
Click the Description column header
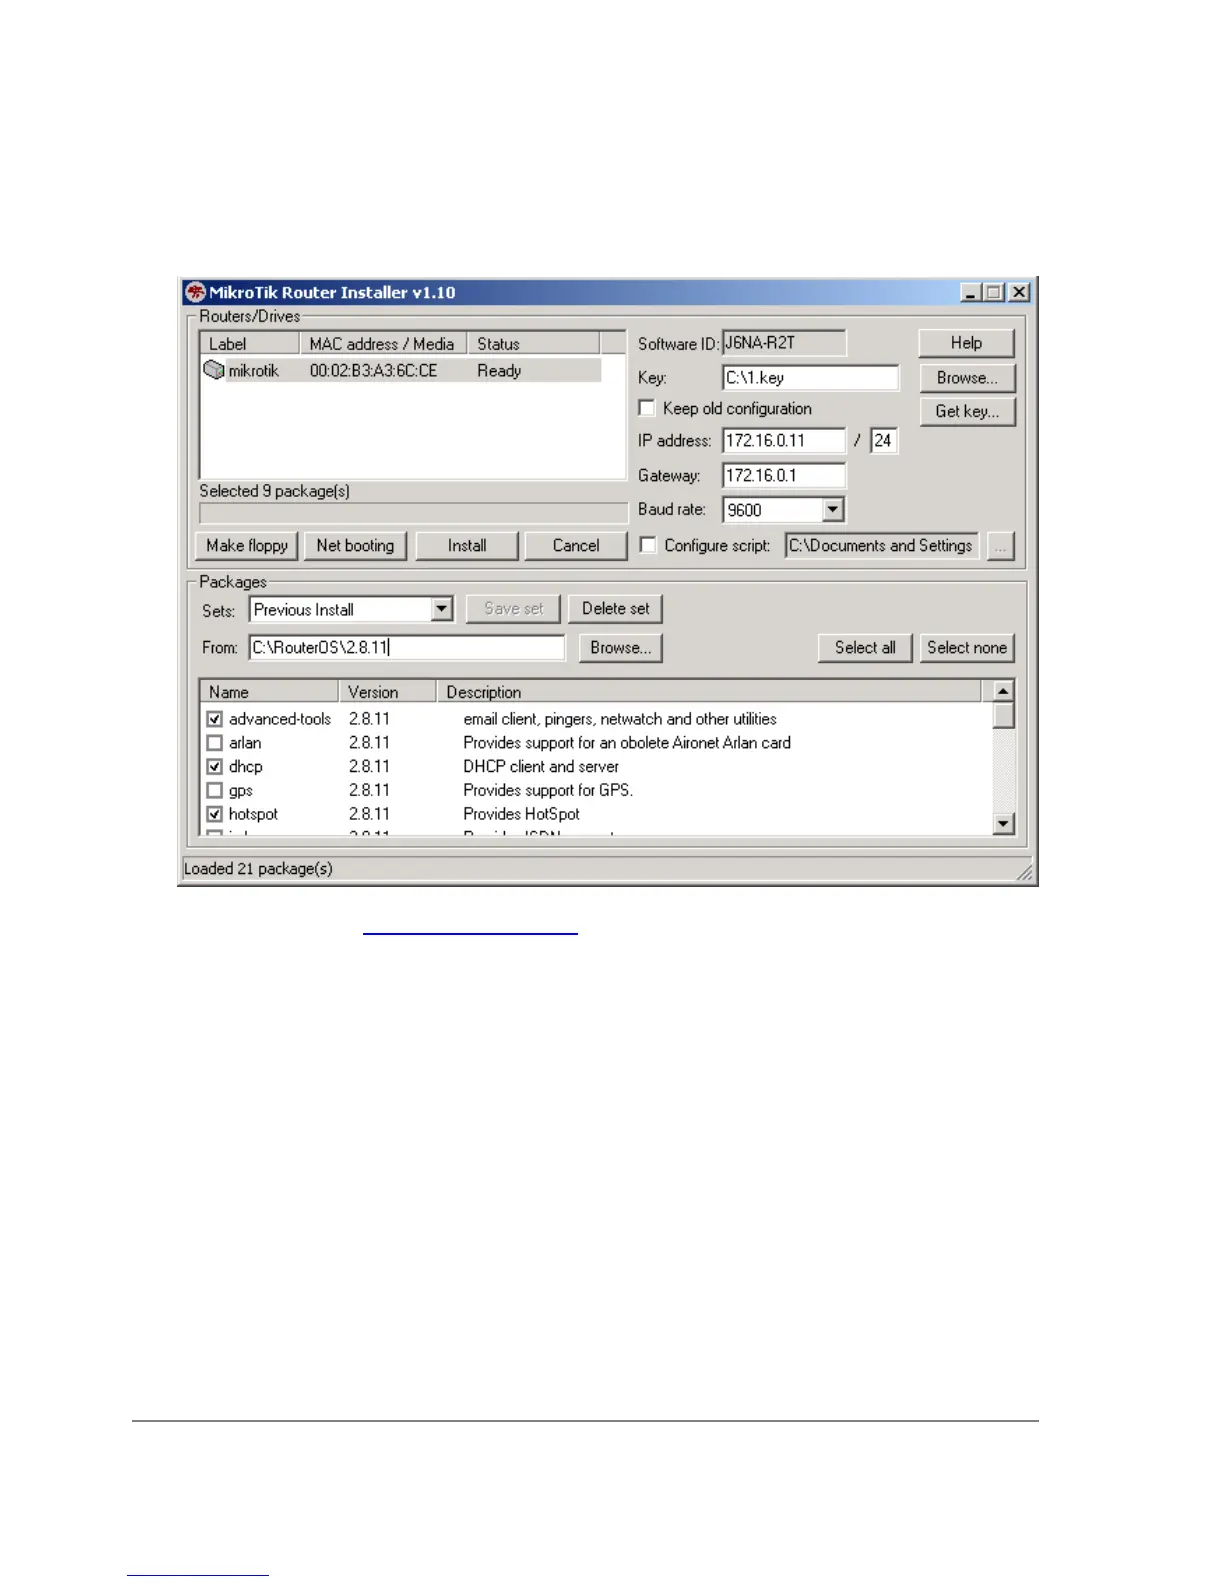pos(709,692)
